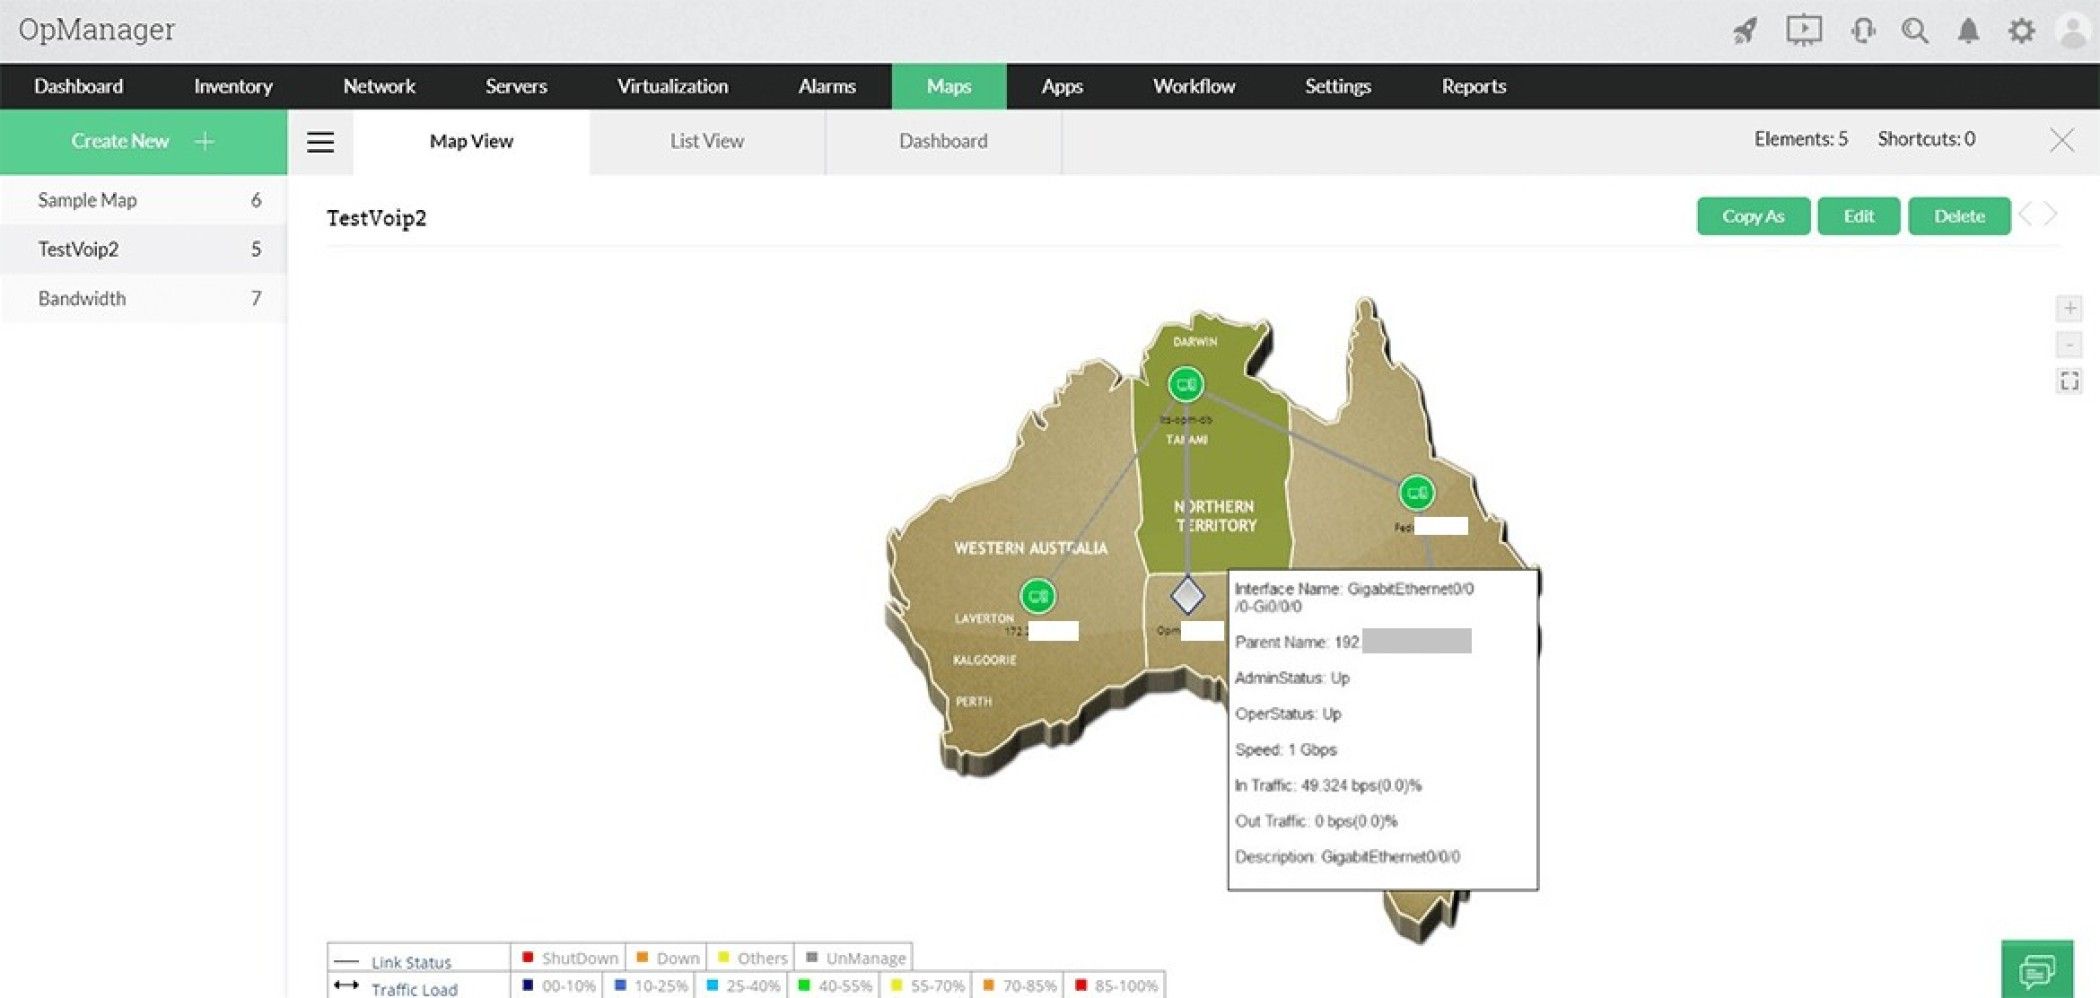Click the Copy As button
Image resolution: width=2100 pixels, height=998 pixels.
[x=1753, y=216]
